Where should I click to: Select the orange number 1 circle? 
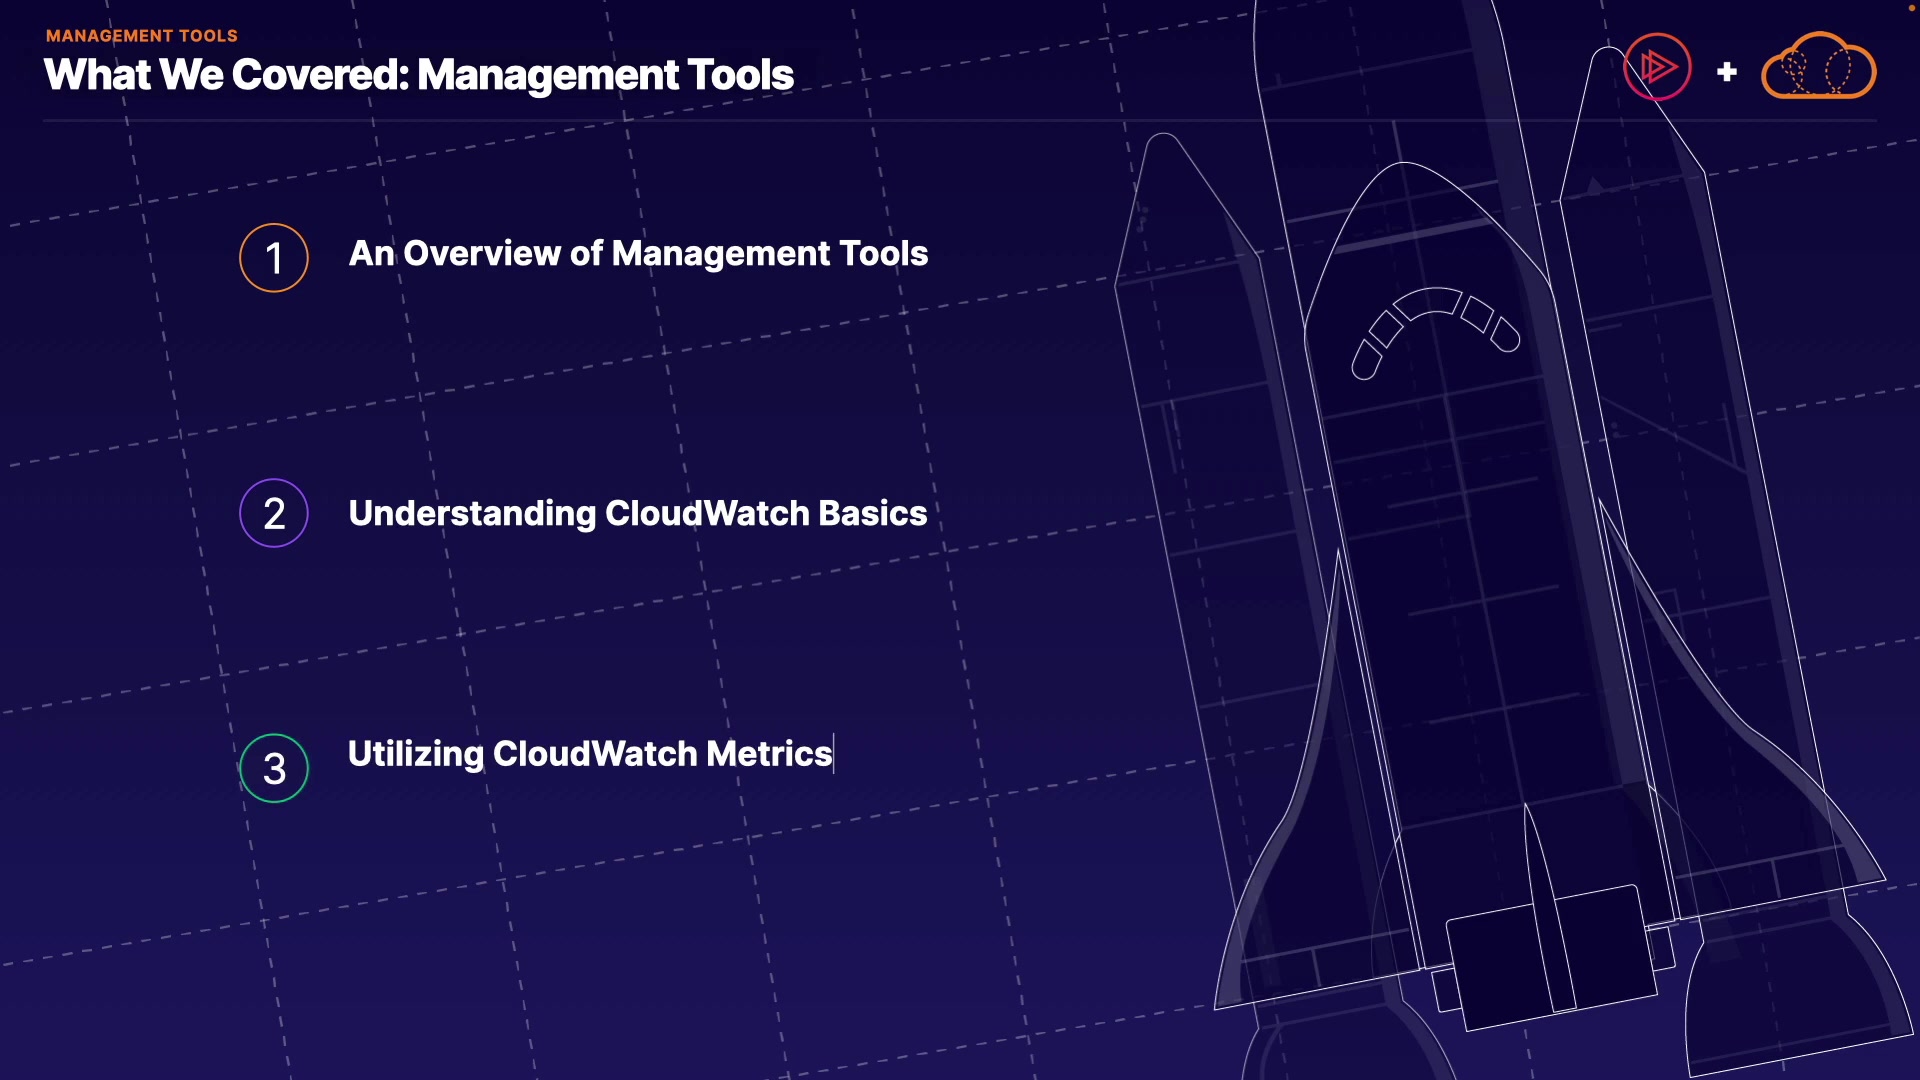(274, 258)
